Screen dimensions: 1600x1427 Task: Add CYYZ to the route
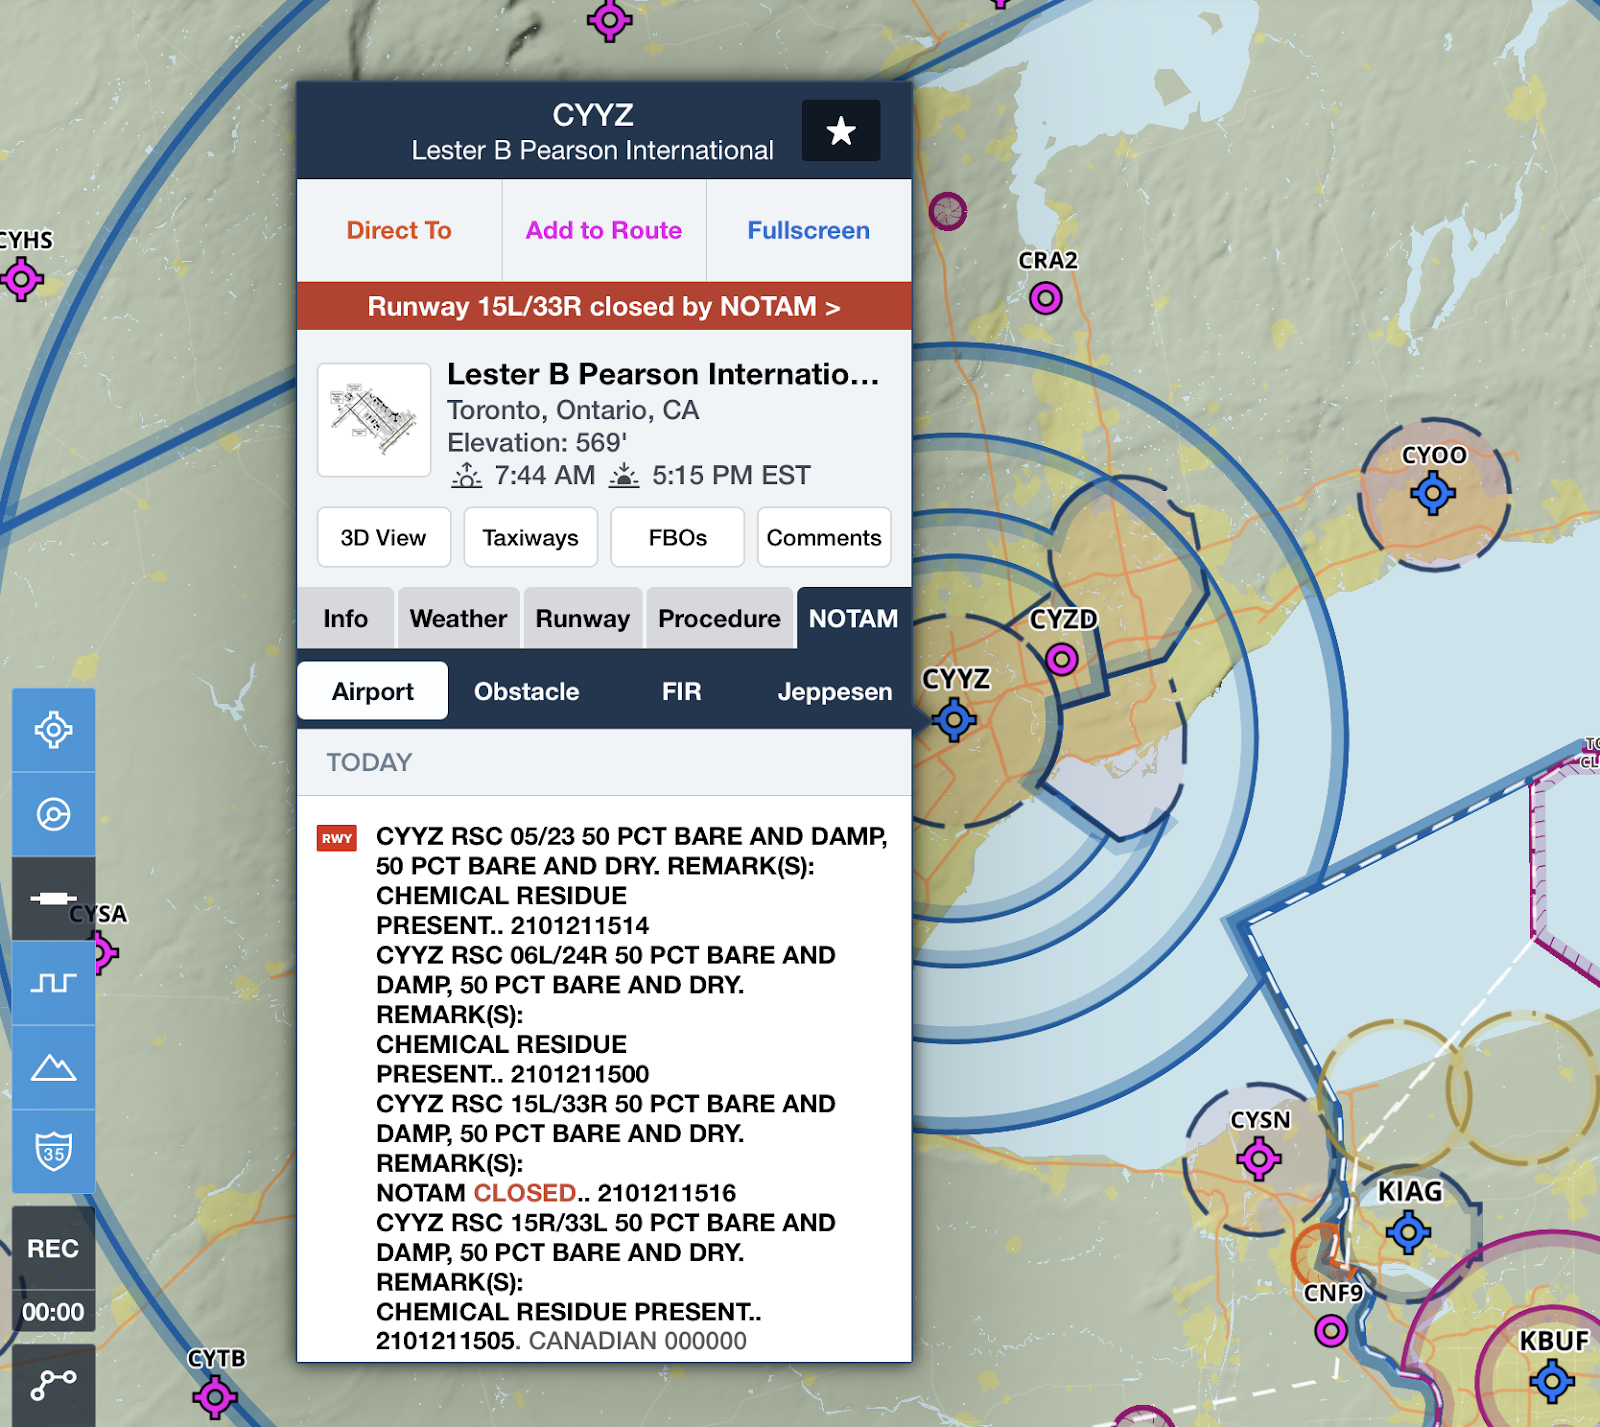[604, 230]
